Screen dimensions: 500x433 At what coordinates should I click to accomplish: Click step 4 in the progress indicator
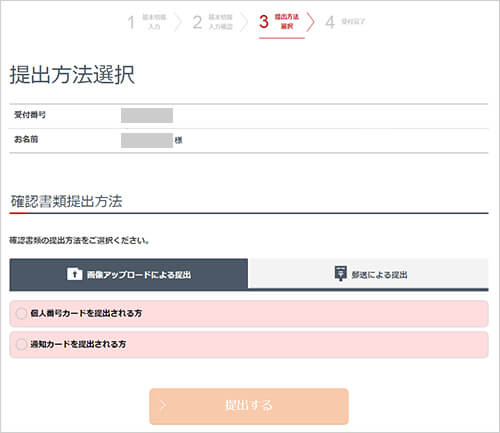(345, 22)
